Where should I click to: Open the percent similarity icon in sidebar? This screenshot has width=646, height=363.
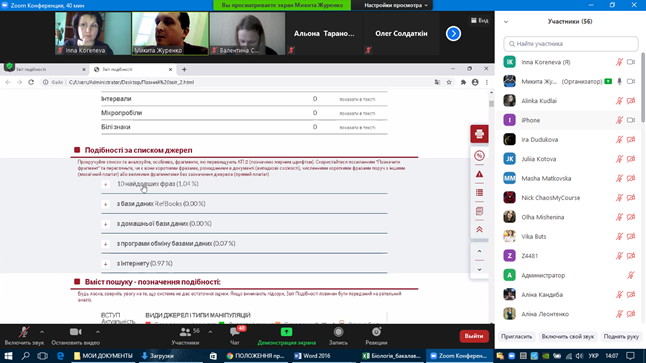[479, 156]
